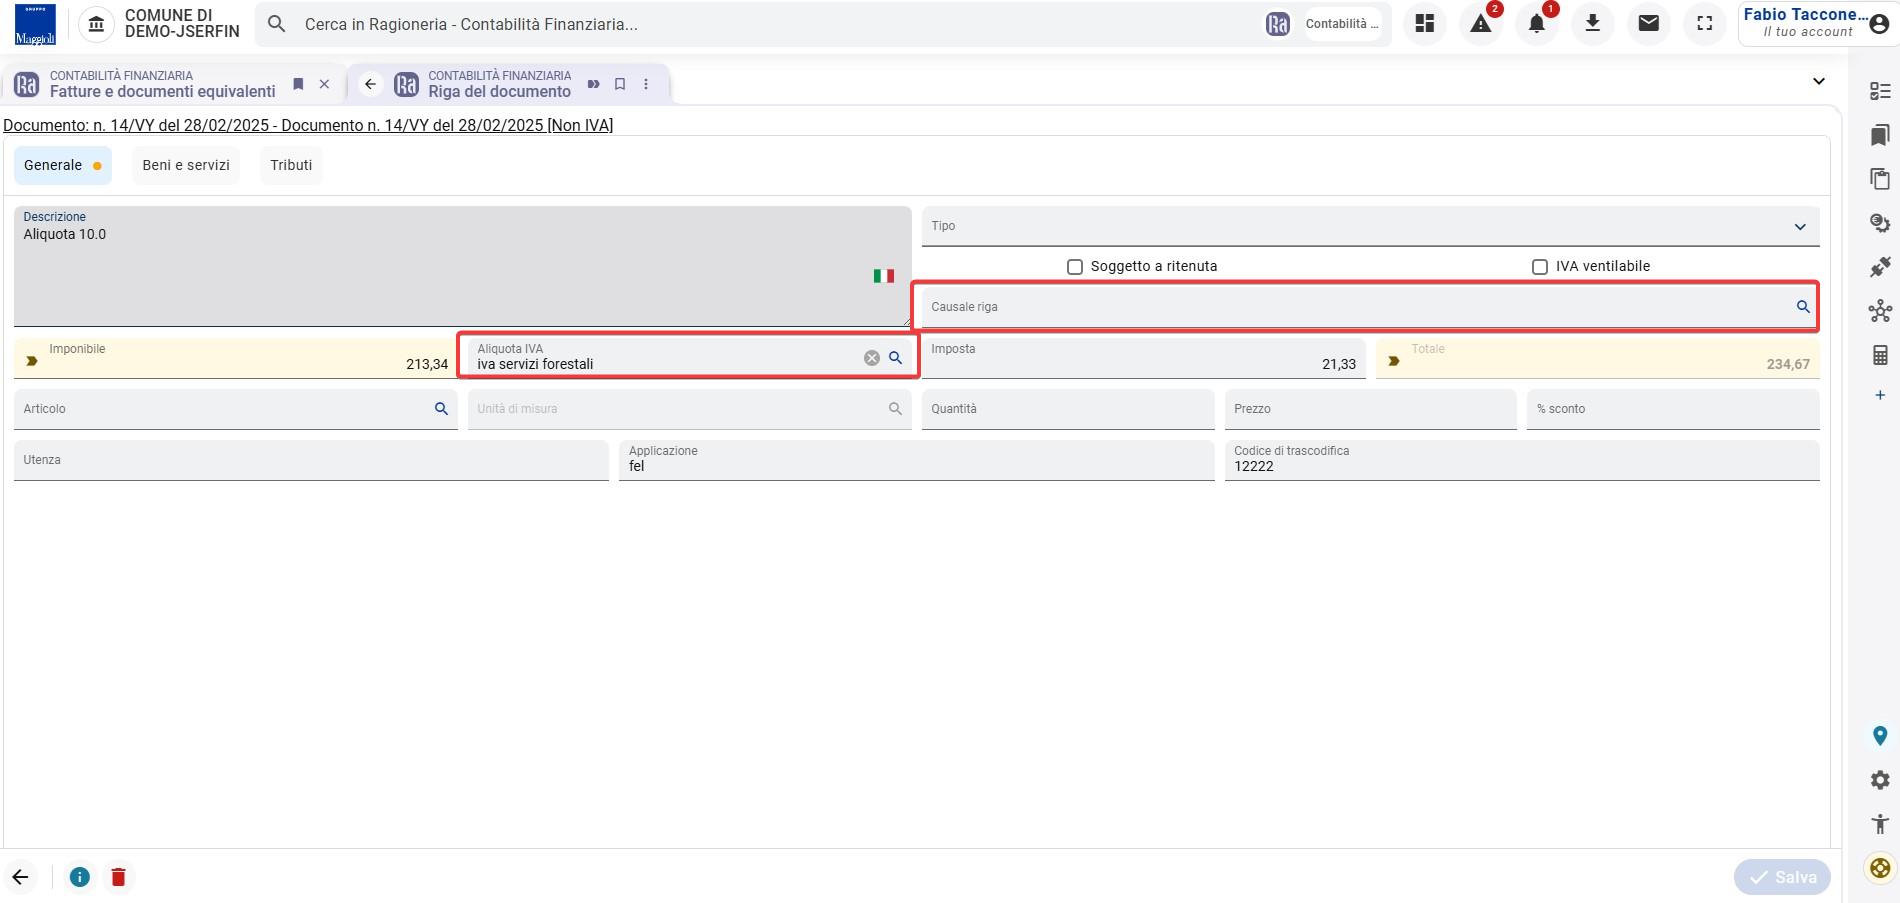Expand the tab list chevron
Screen dimensions: 1900x903
(1819, 81)
